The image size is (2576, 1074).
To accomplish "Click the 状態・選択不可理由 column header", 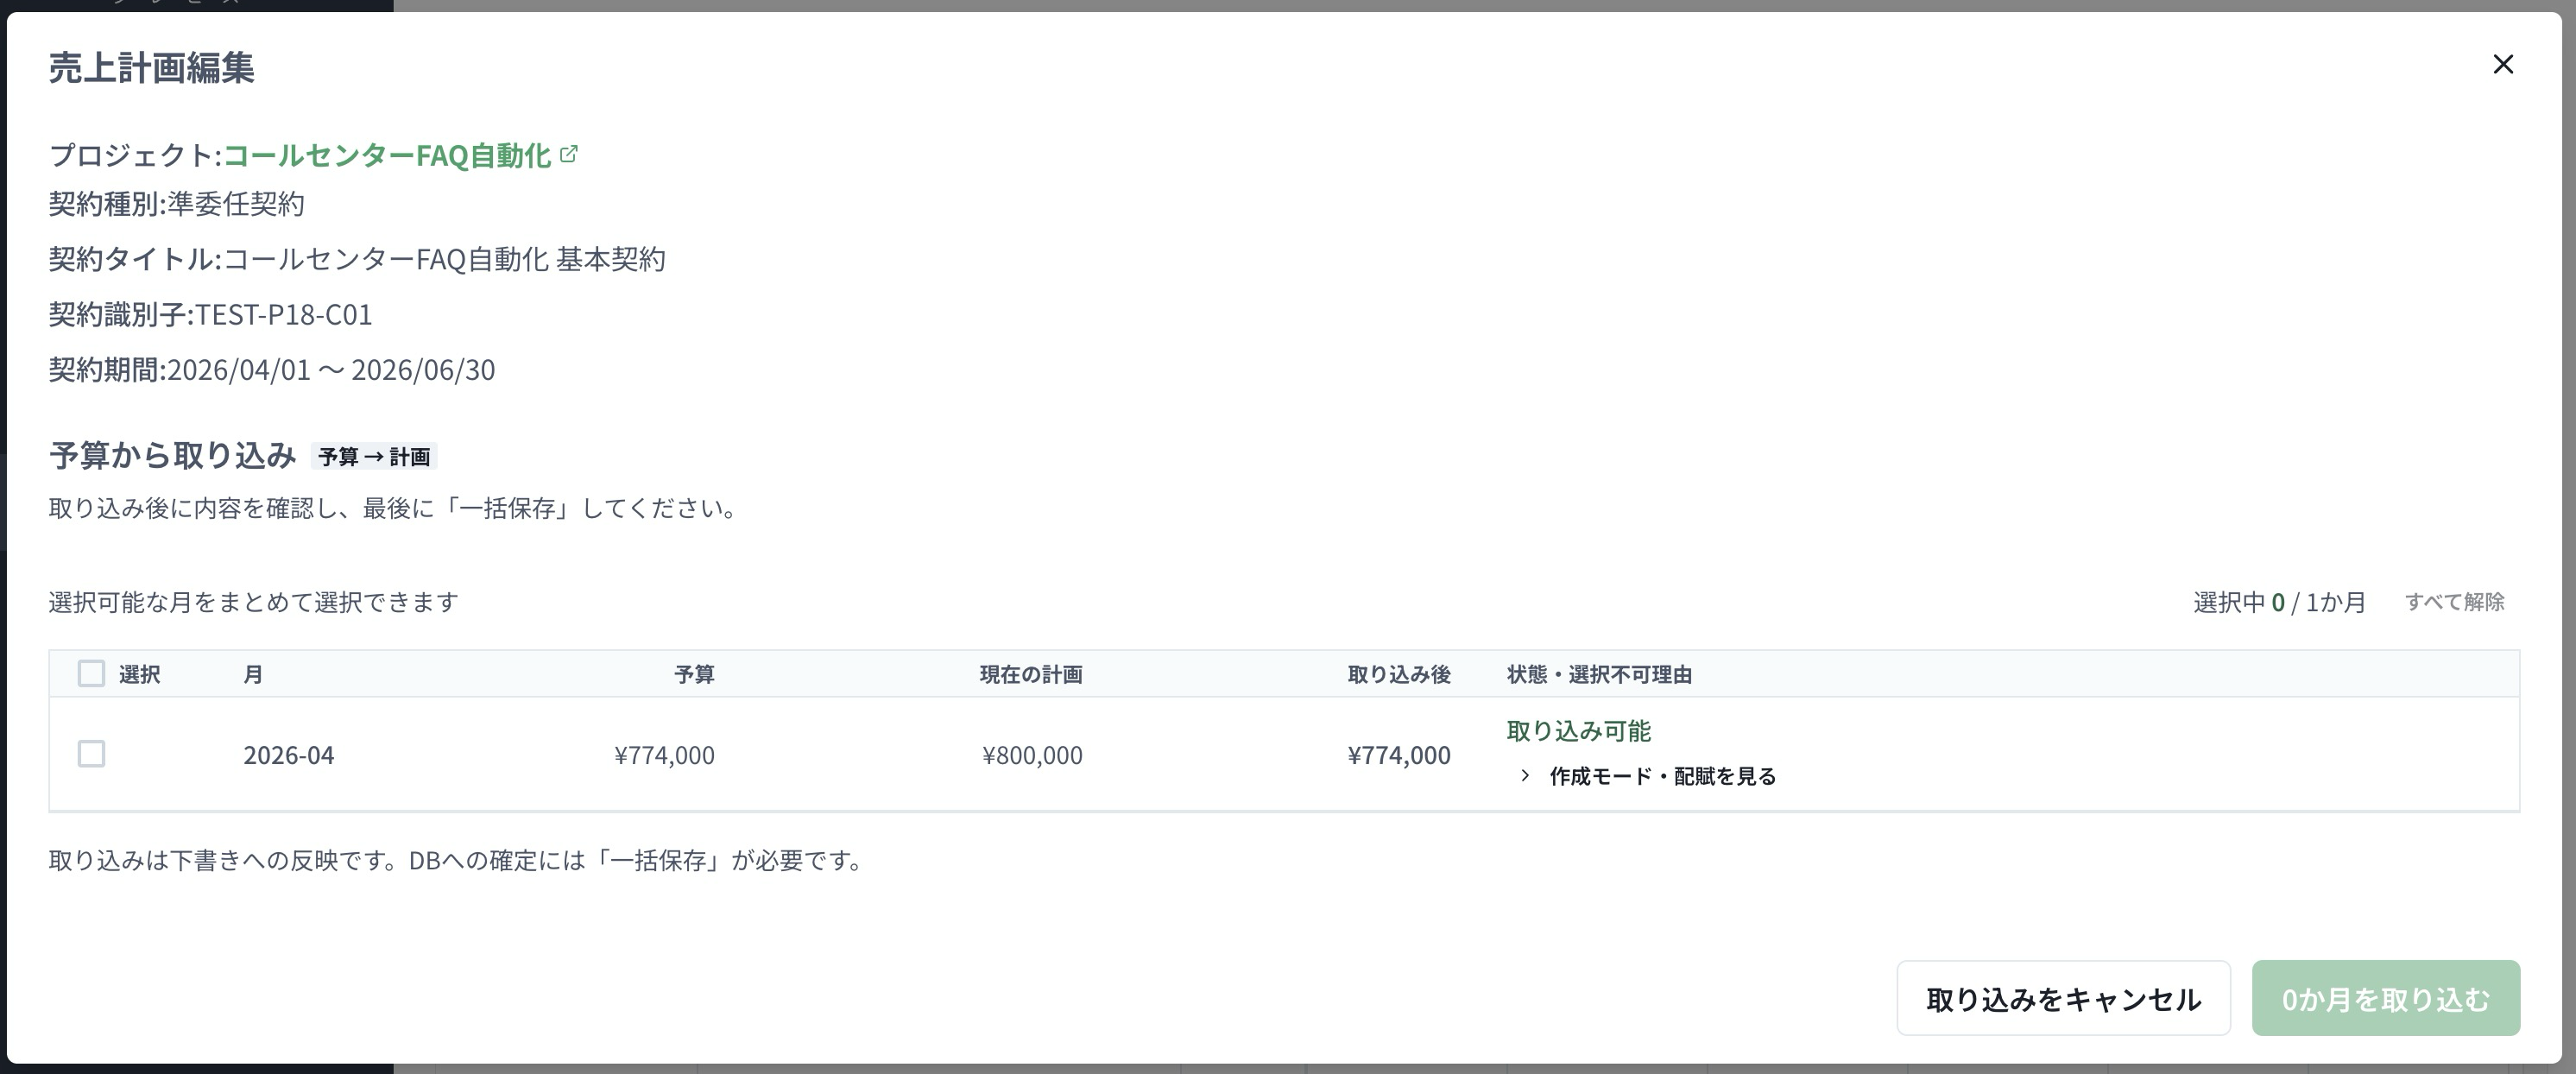I will click(x=1599, y=675).
